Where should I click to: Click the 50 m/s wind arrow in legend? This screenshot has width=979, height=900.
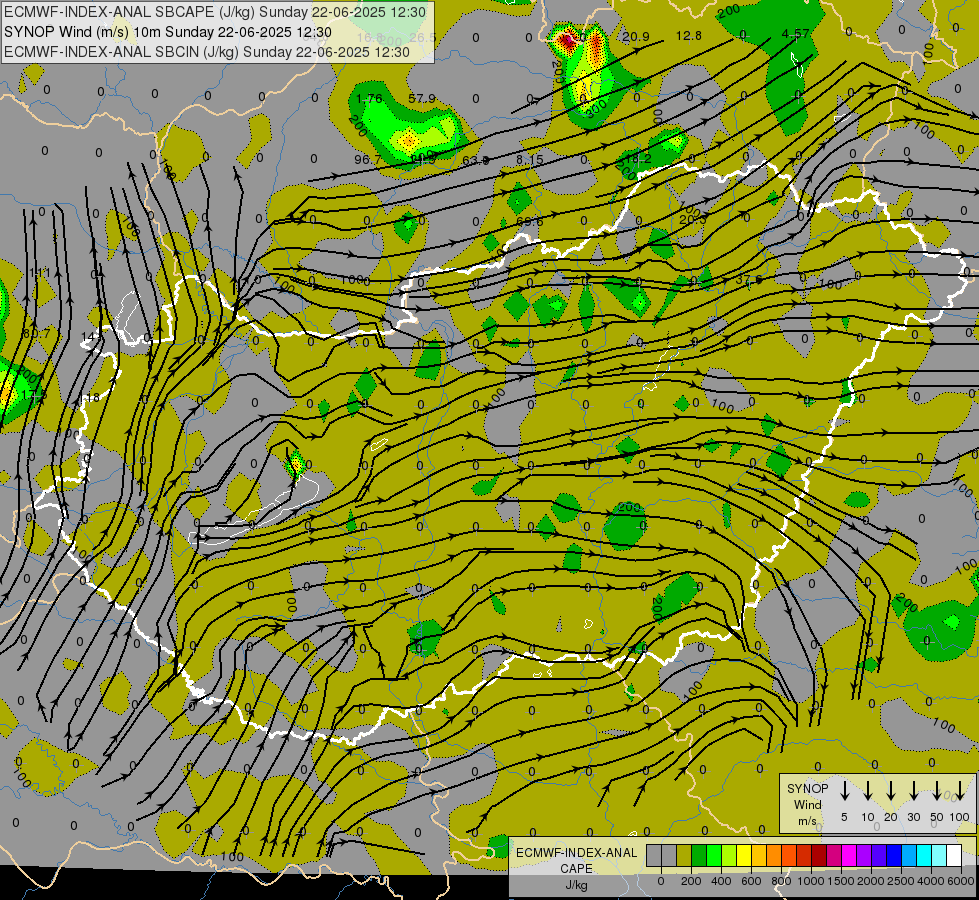pyautogui.click(x=937, y=790)
